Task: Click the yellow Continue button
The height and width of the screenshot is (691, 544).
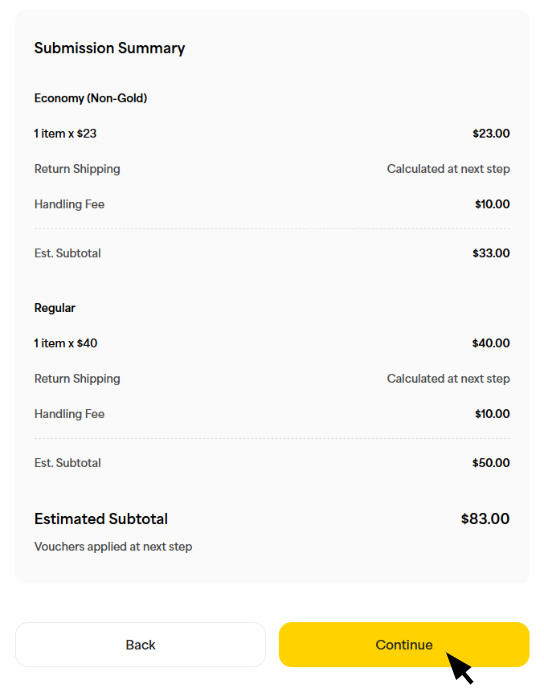Action: pyautogui.click(x=404, y=644)
